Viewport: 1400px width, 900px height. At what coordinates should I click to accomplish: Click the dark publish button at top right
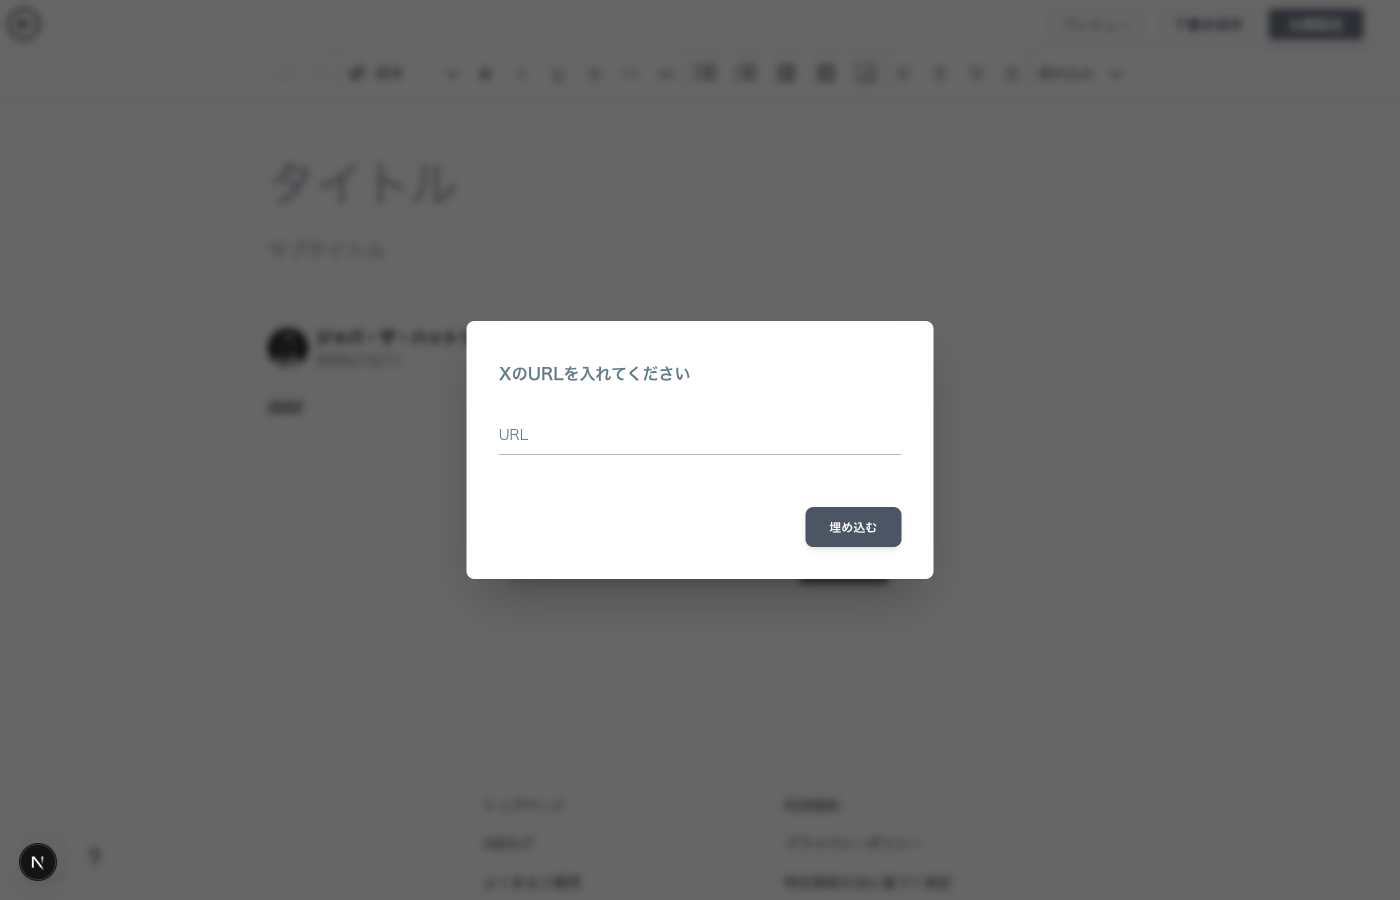1315,24
